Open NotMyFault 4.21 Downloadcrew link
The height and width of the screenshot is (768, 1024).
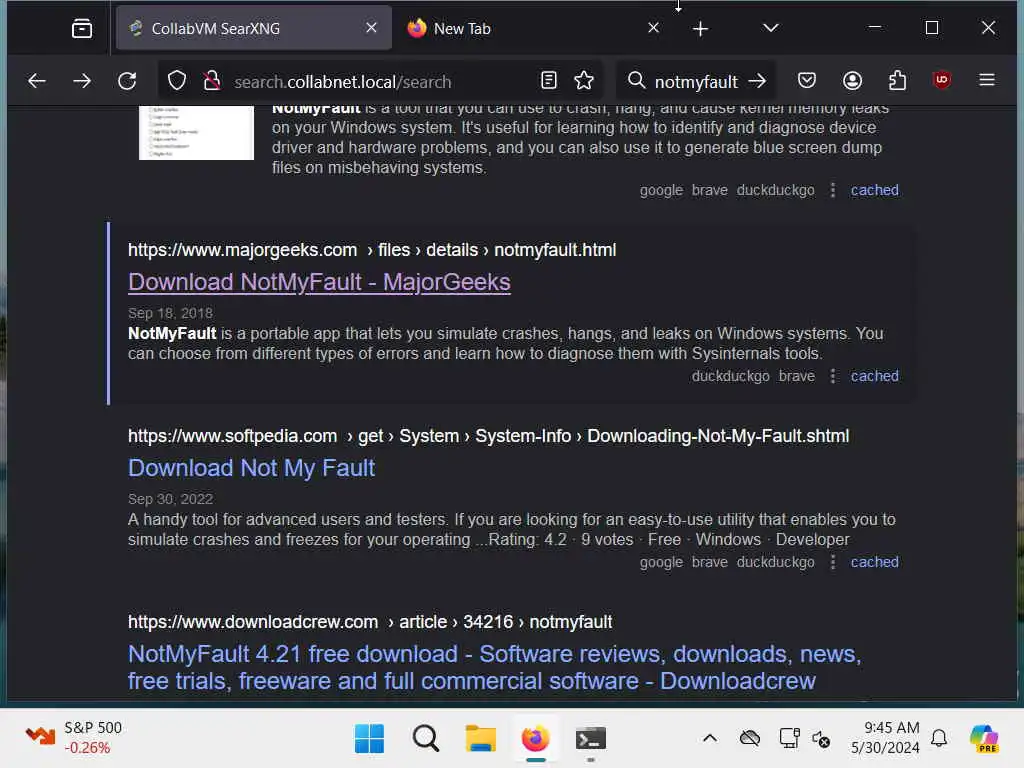pyautogui.click(x=494, y=667)
